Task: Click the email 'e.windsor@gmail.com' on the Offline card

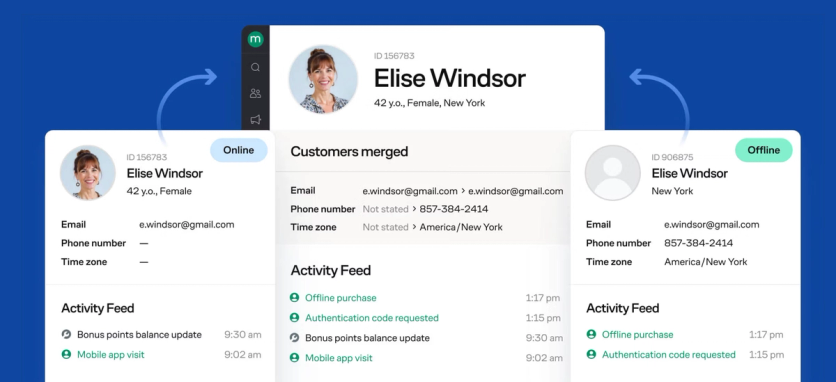Action: (712, 225)
